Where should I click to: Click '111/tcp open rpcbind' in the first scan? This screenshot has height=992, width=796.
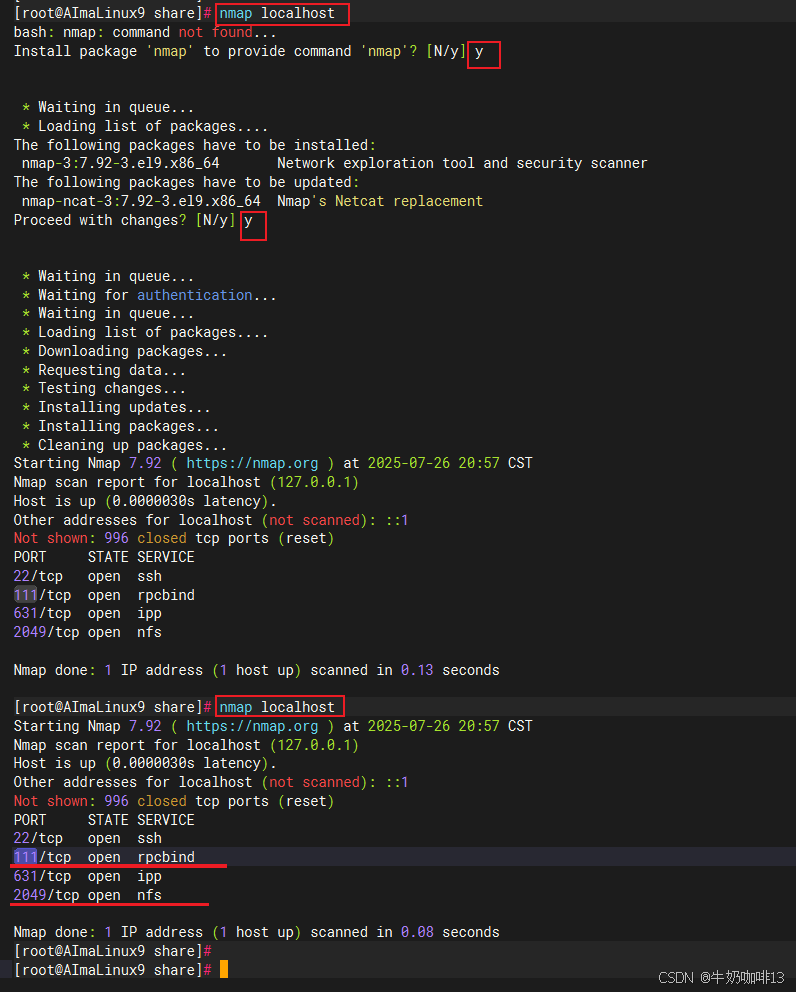tap(104, 595)
